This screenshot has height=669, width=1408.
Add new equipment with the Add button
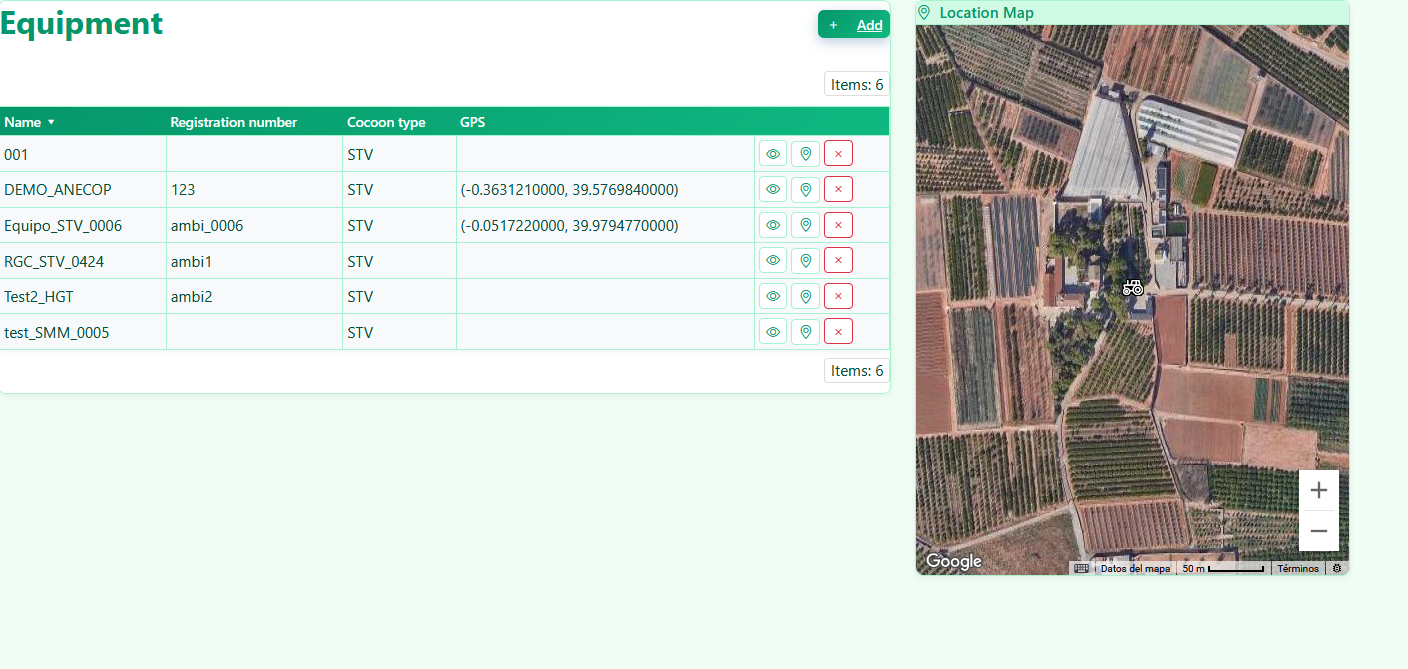point(854,25)
